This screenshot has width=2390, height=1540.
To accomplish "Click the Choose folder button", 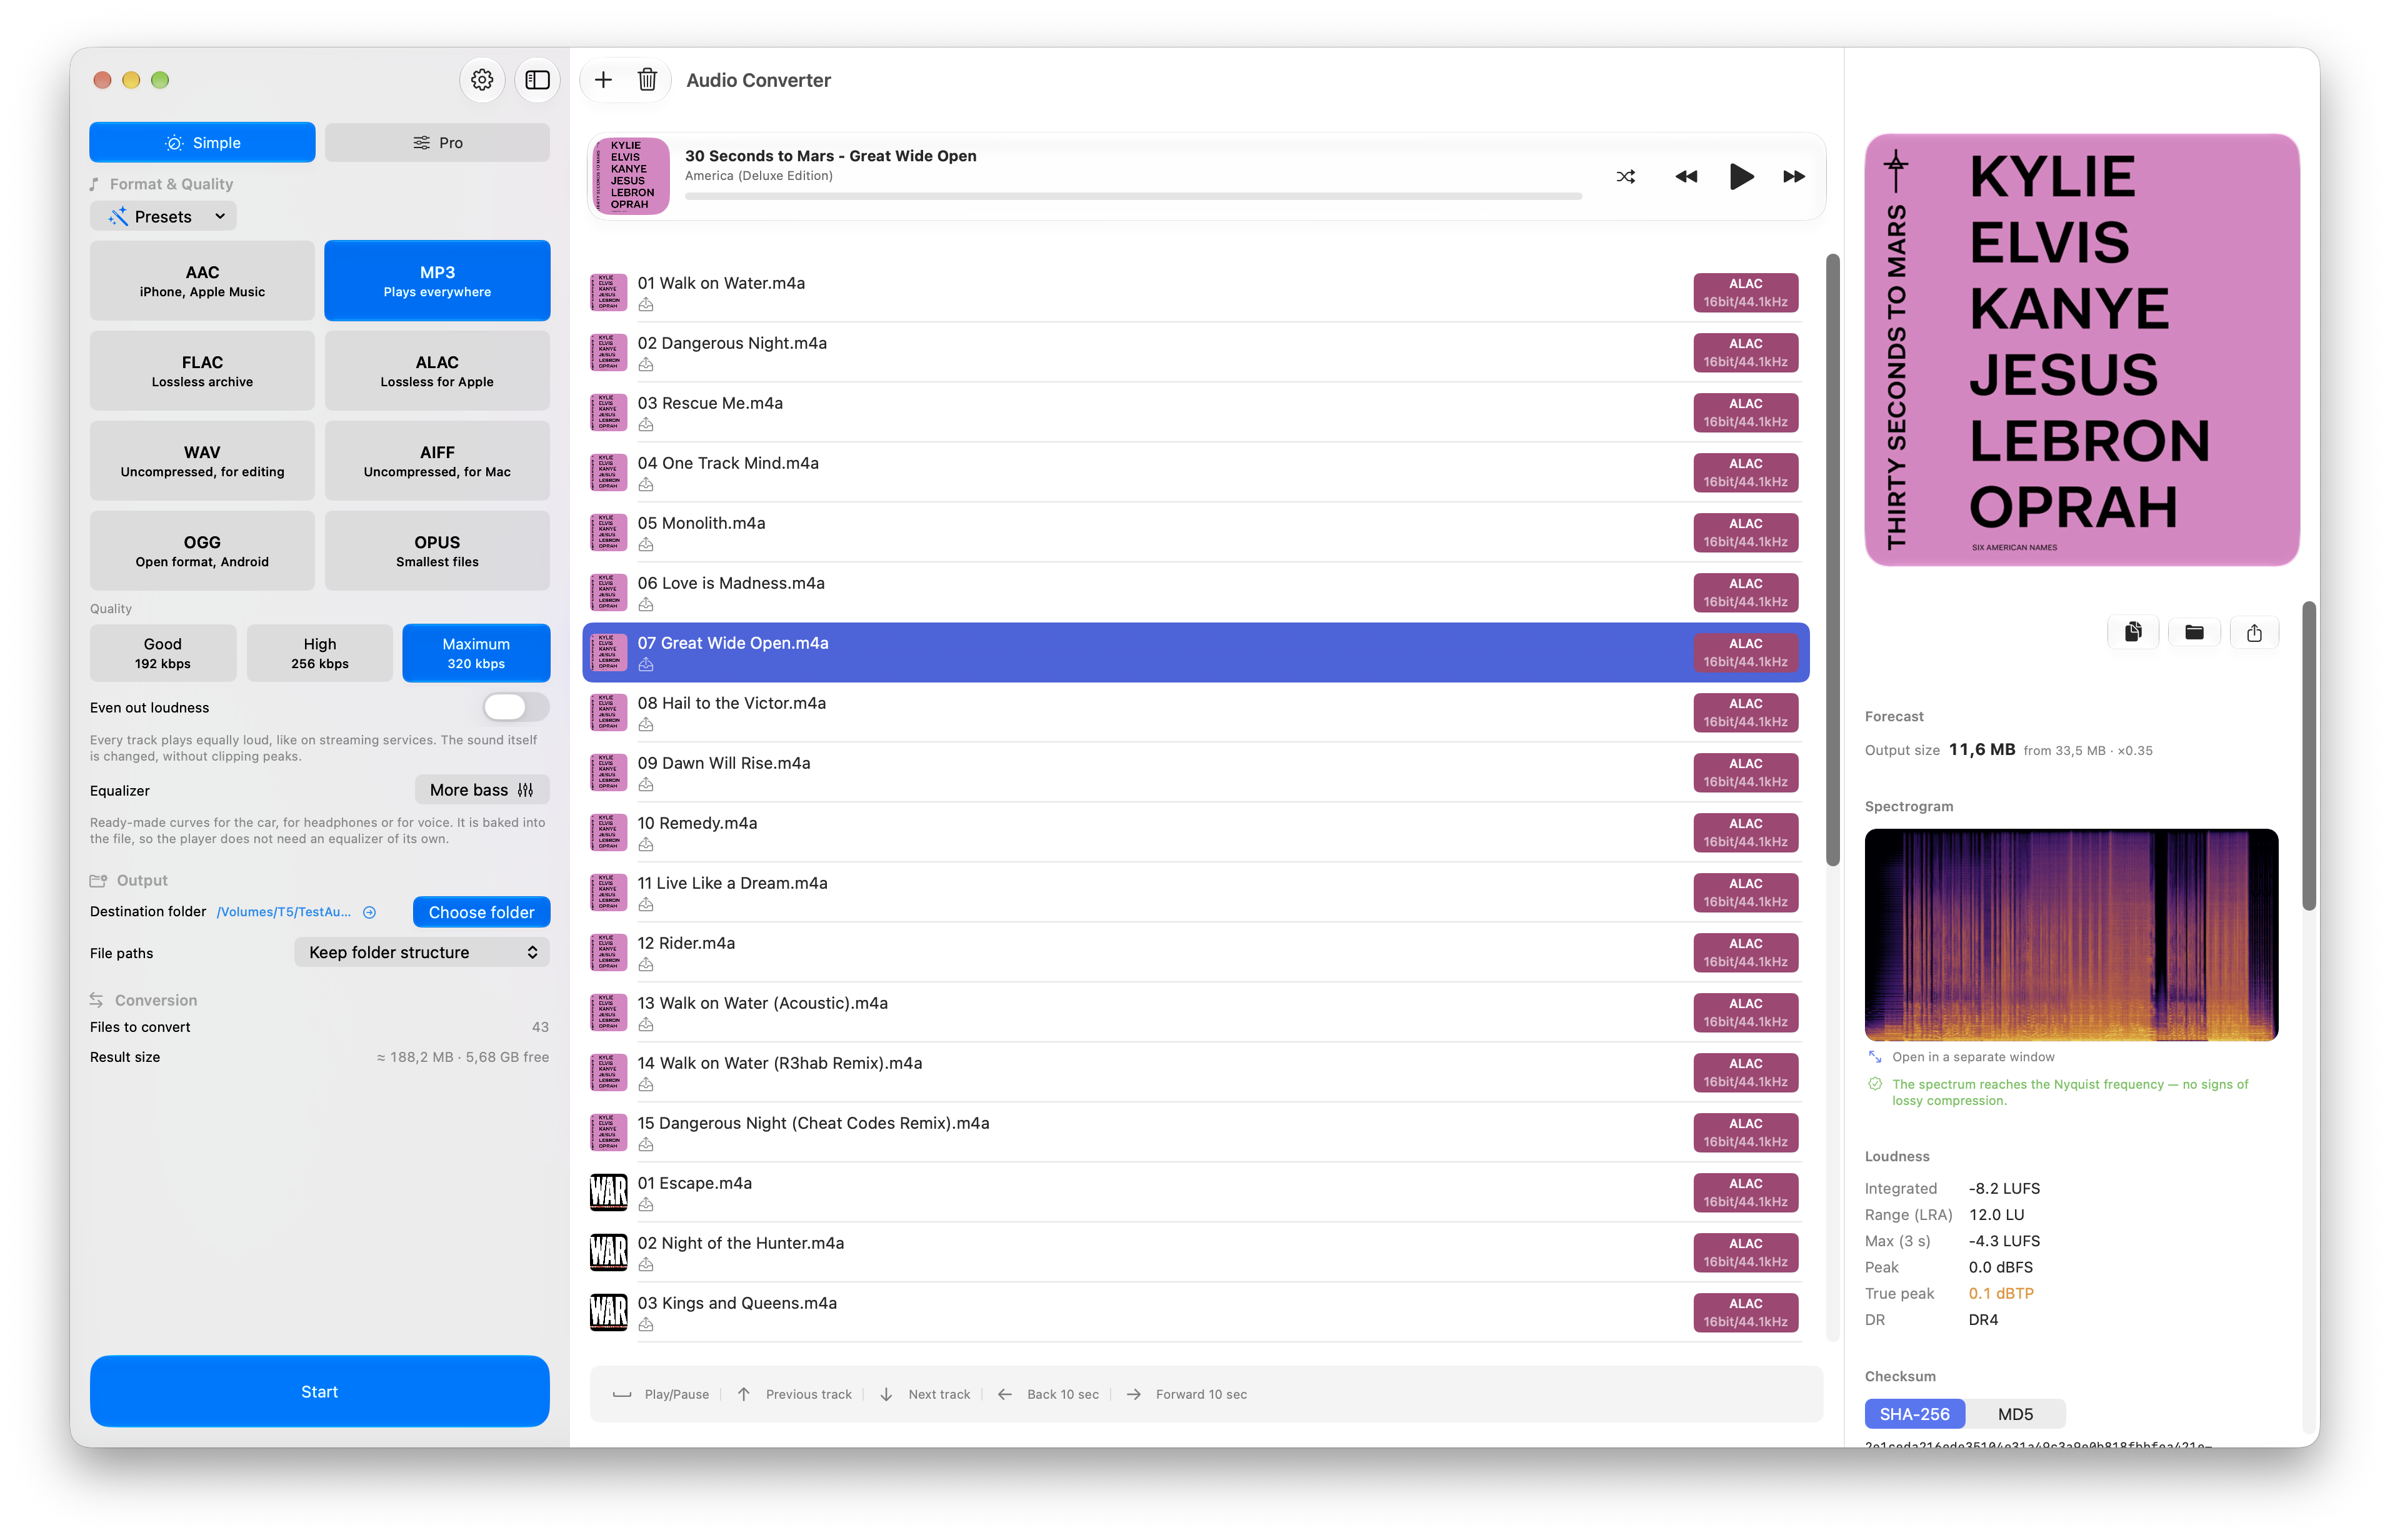I will click(x=481, y=912).
